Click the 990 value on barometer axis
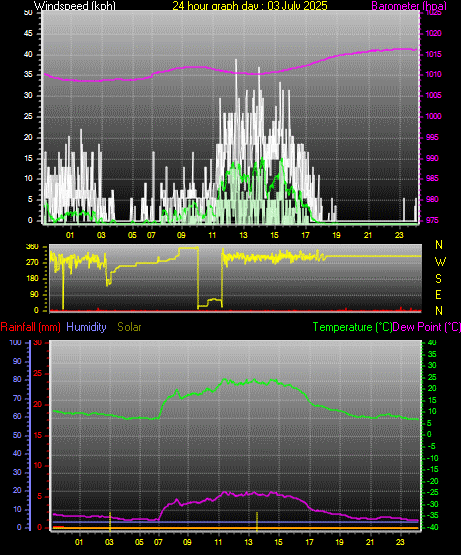The image size is (461, 555). point(432,158)
